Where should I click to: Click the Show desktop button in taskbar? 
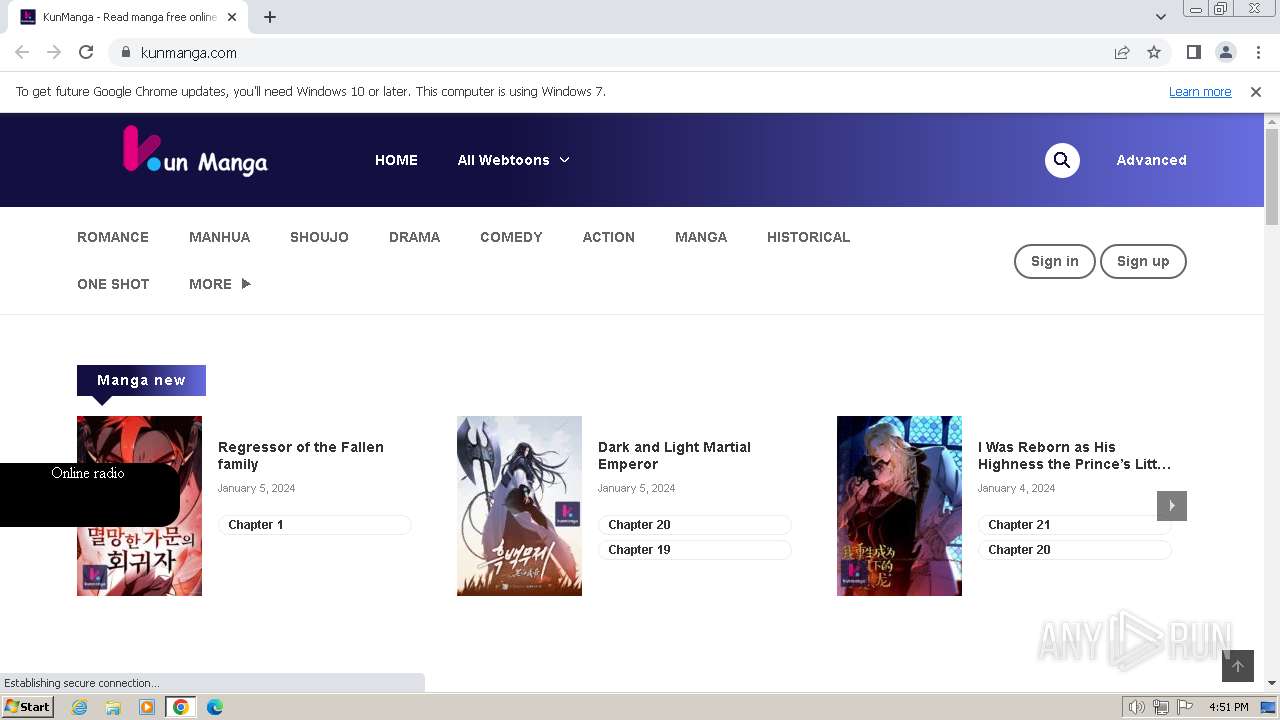1268,707
